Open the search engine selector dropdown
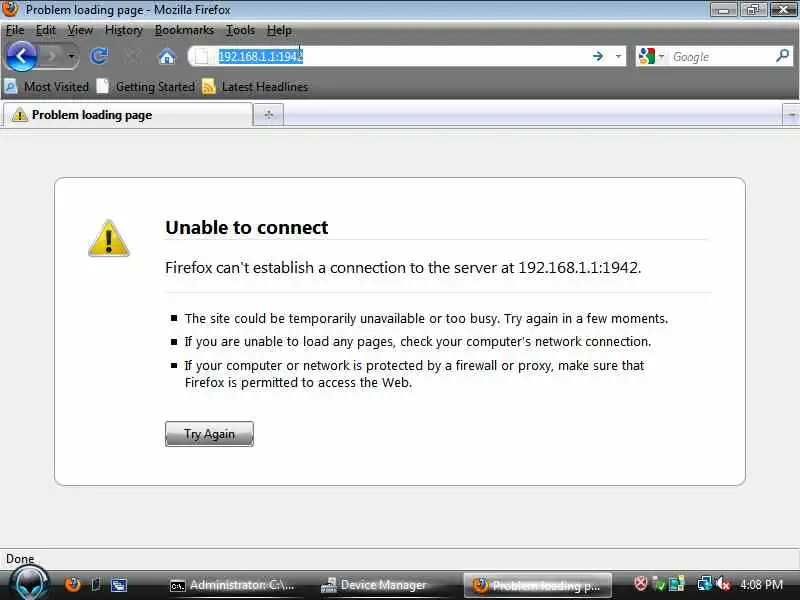The height and width of the screenshot is (600, 800). 652,56
